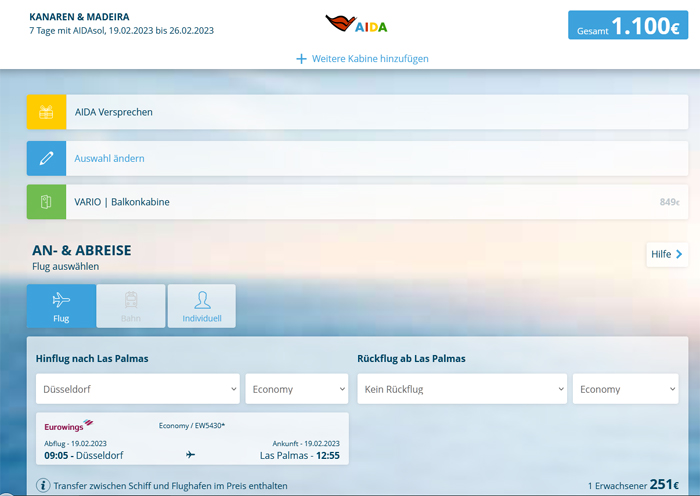Click the trip date text 19.02.2023 bis 26.02.2023
The width and height of the screenshot is (700, 496).
[161, 31]
